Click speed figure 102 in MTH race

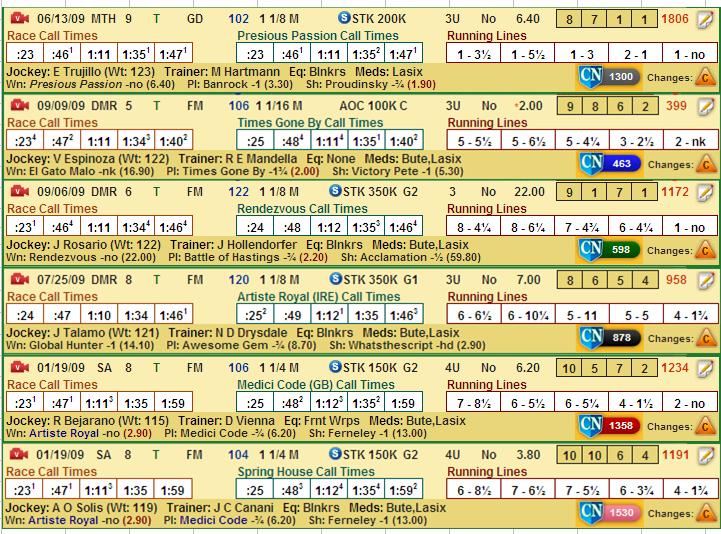click(x=238, y=19)
